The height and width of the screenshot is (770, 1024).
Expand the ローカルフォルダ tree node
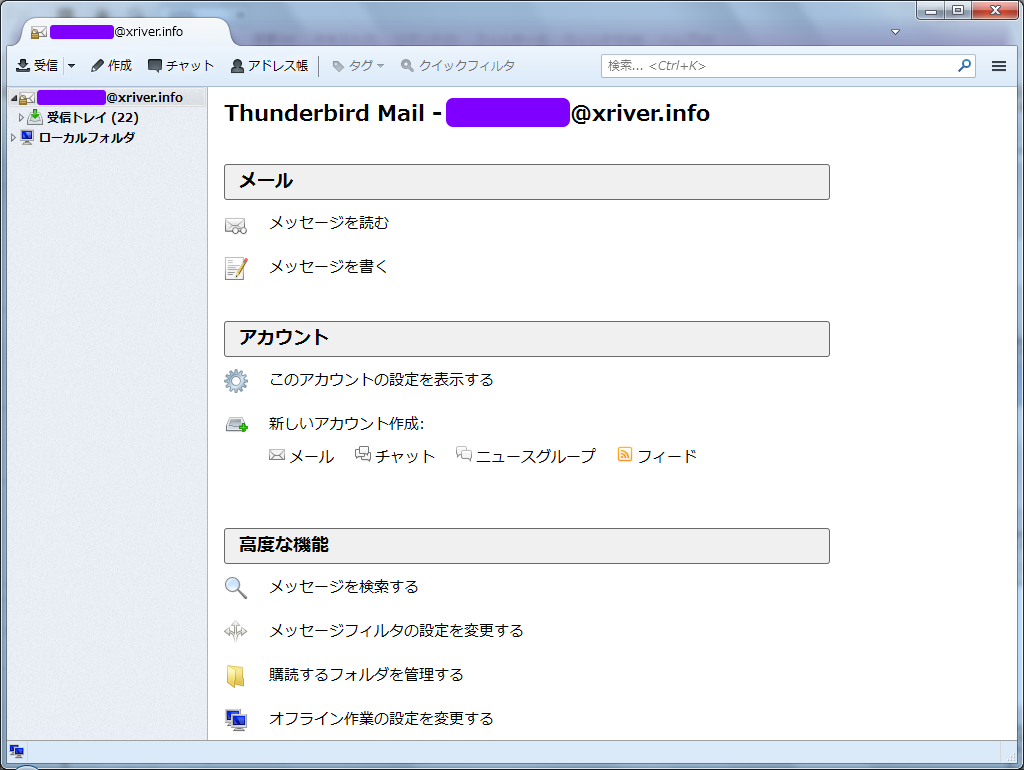click(x=13, y=138)
